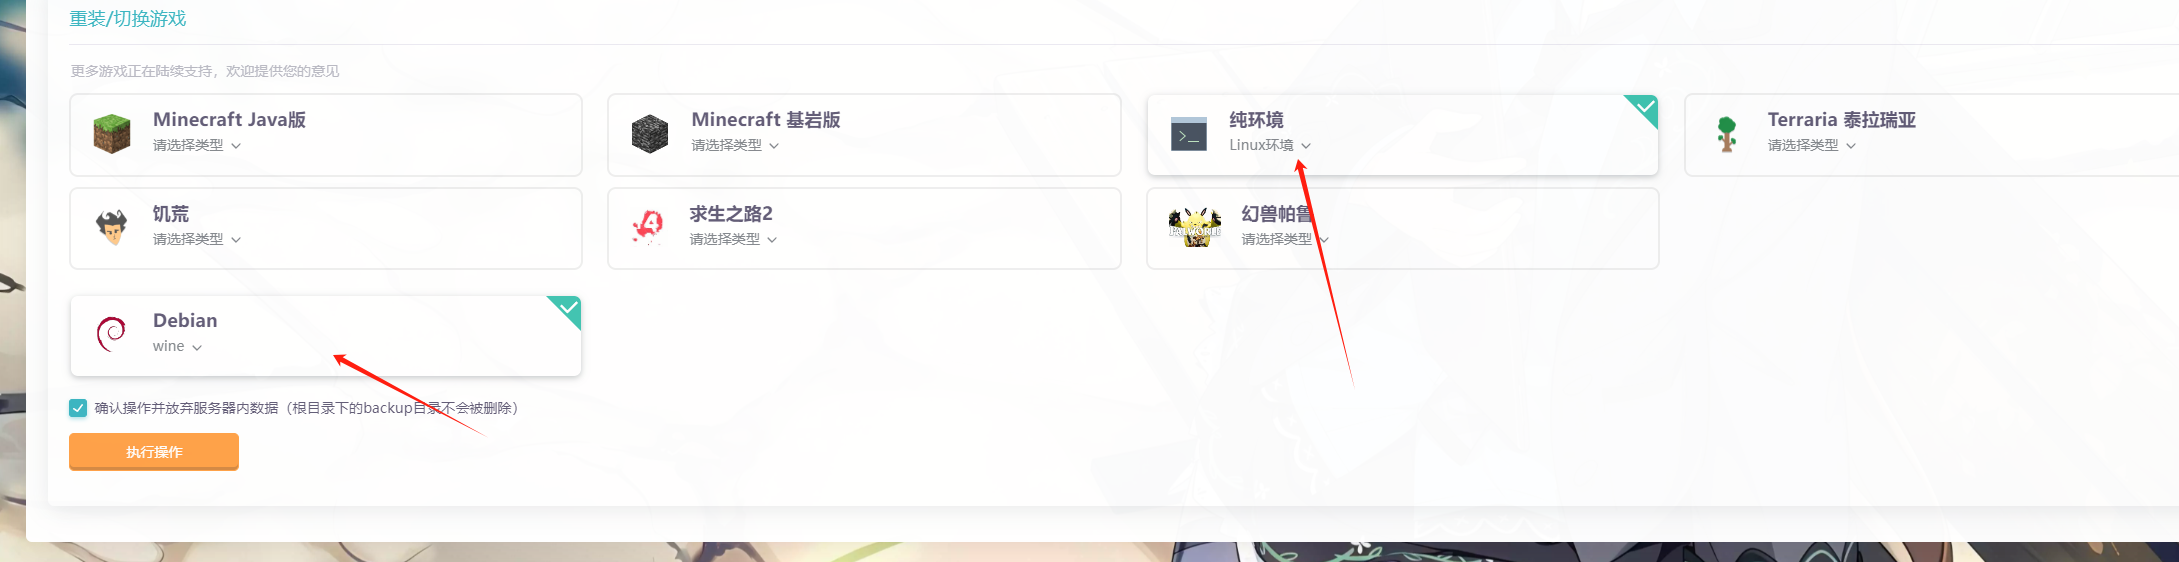
Task: Open the 求生之路2 type dropdown
Action: coord(733,240)
